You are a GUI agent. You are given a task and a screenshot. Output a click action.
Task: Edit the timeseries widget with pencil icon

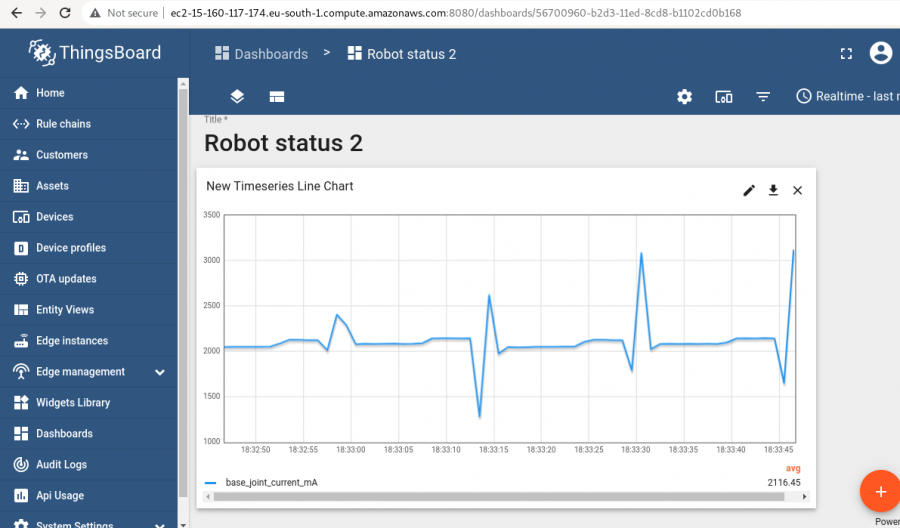coord(749,191)
